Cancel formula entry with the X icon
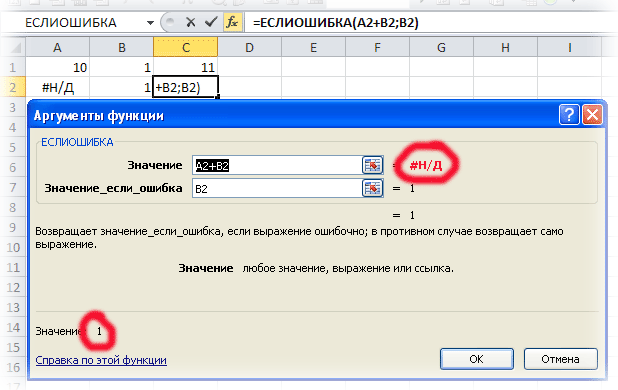618x390 pixels. point(191,22)
